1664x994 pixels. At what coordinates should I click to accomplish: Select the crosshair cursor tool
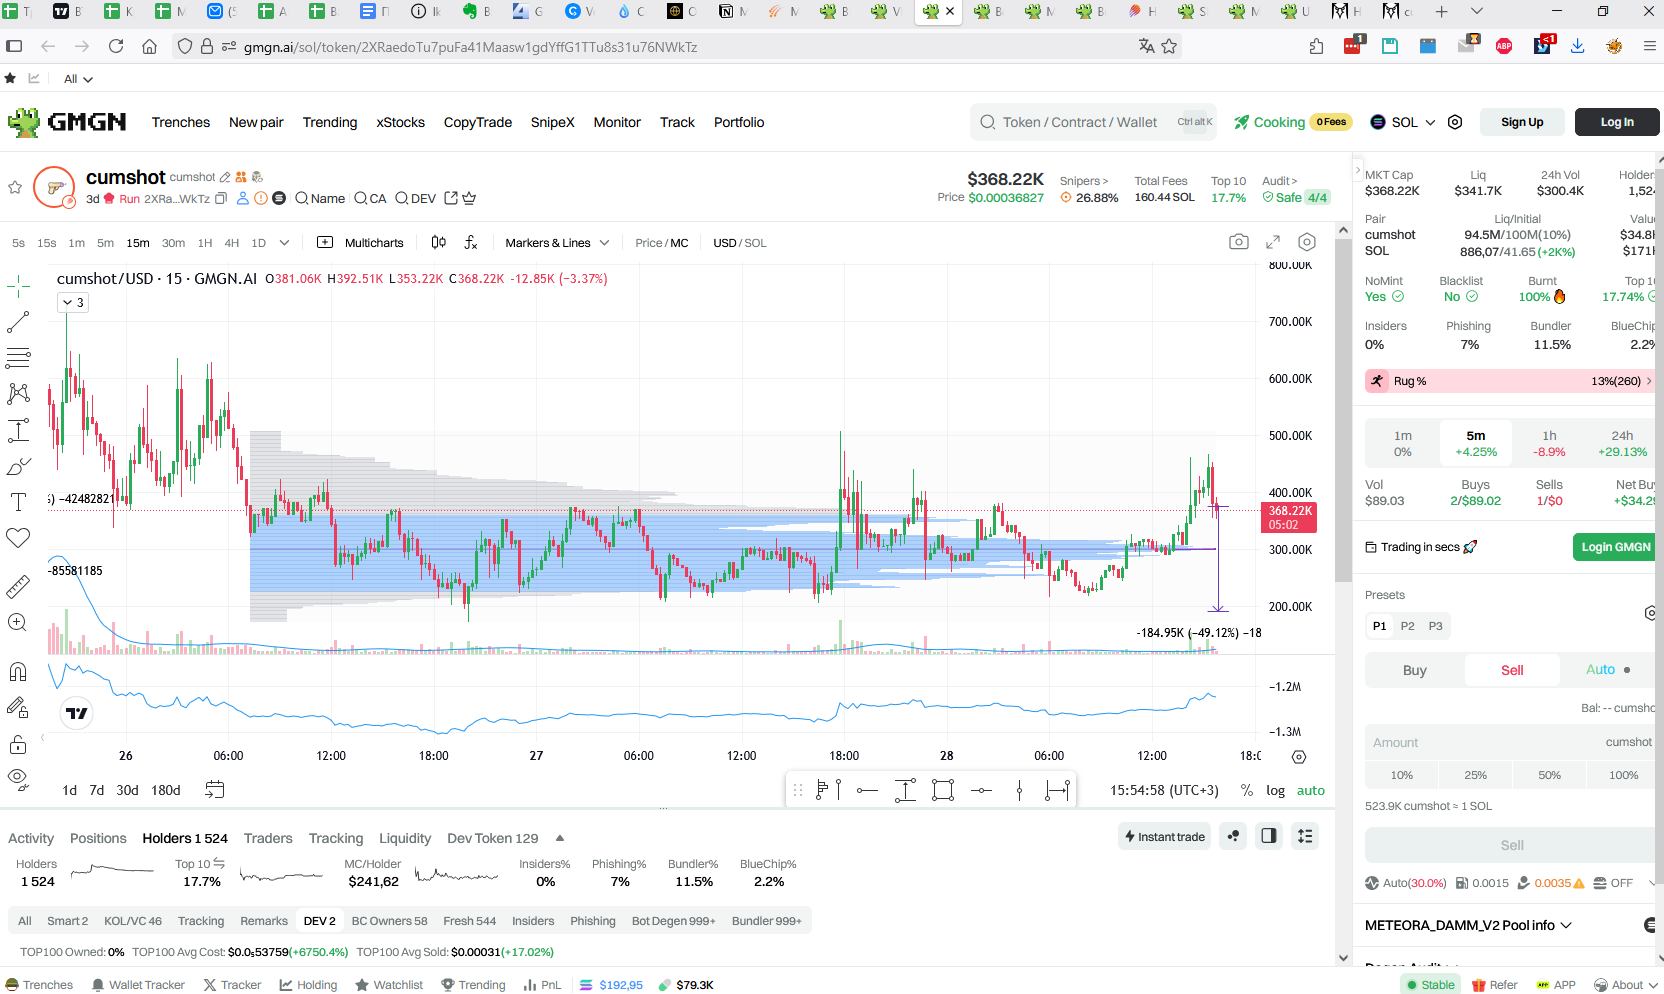pyautogui.click(x=18, y=287)
